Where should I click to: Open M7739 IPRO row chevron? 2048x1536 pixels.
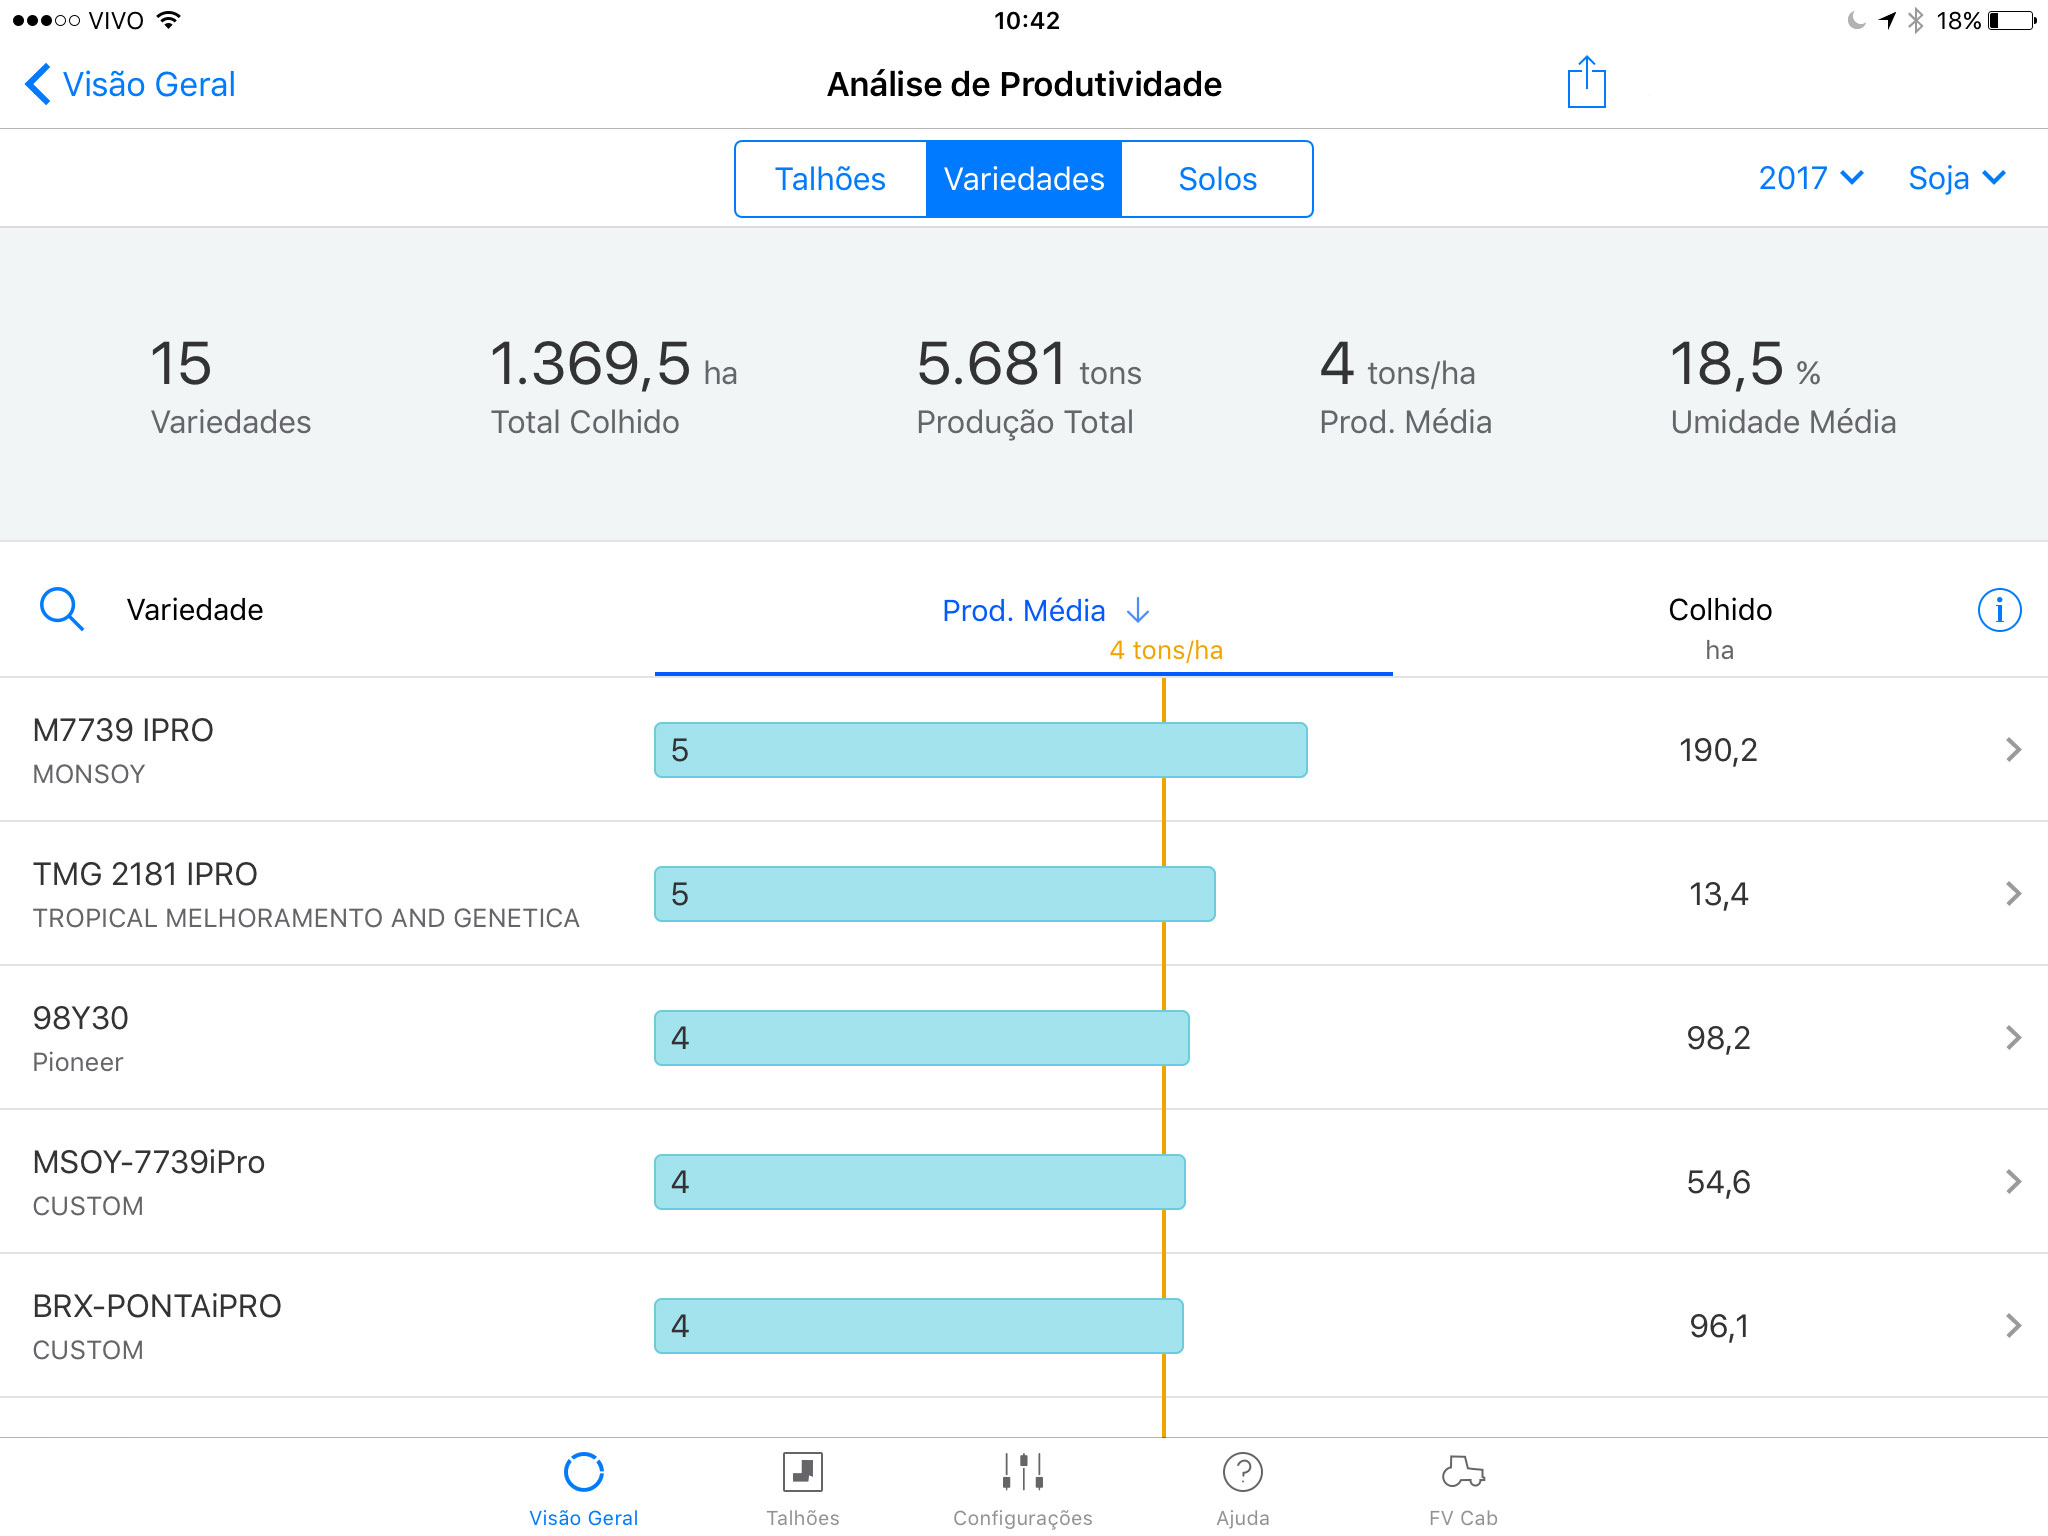[2013, 750]
